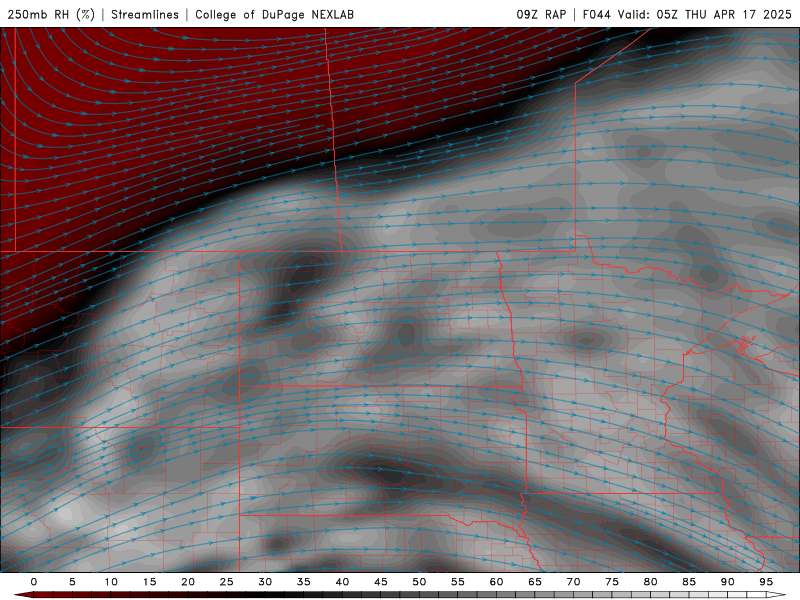
Task: Select the "Streamlines" label in header
Action: [145, 14]
